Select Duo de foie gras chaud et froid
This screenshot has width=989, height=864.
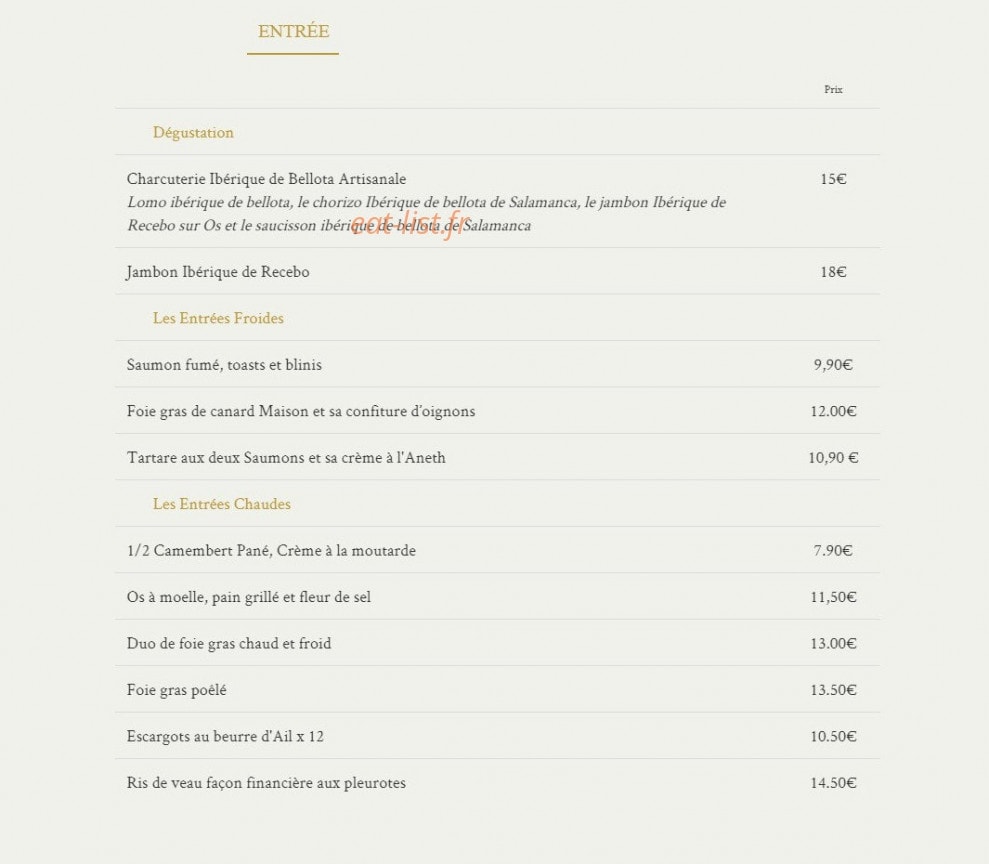229,643
